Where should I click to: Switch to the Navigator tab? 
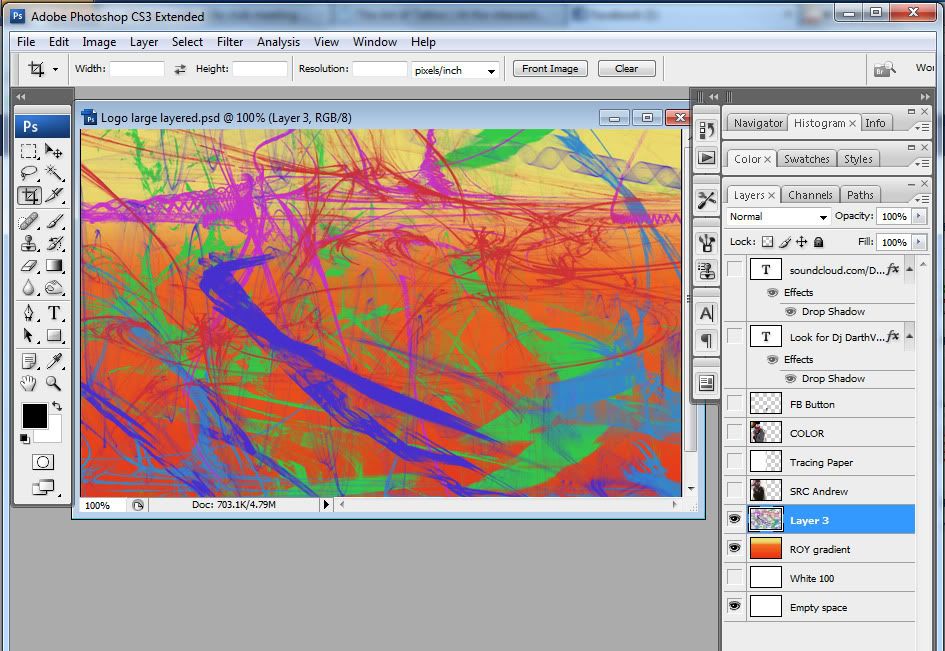(758, 123)
